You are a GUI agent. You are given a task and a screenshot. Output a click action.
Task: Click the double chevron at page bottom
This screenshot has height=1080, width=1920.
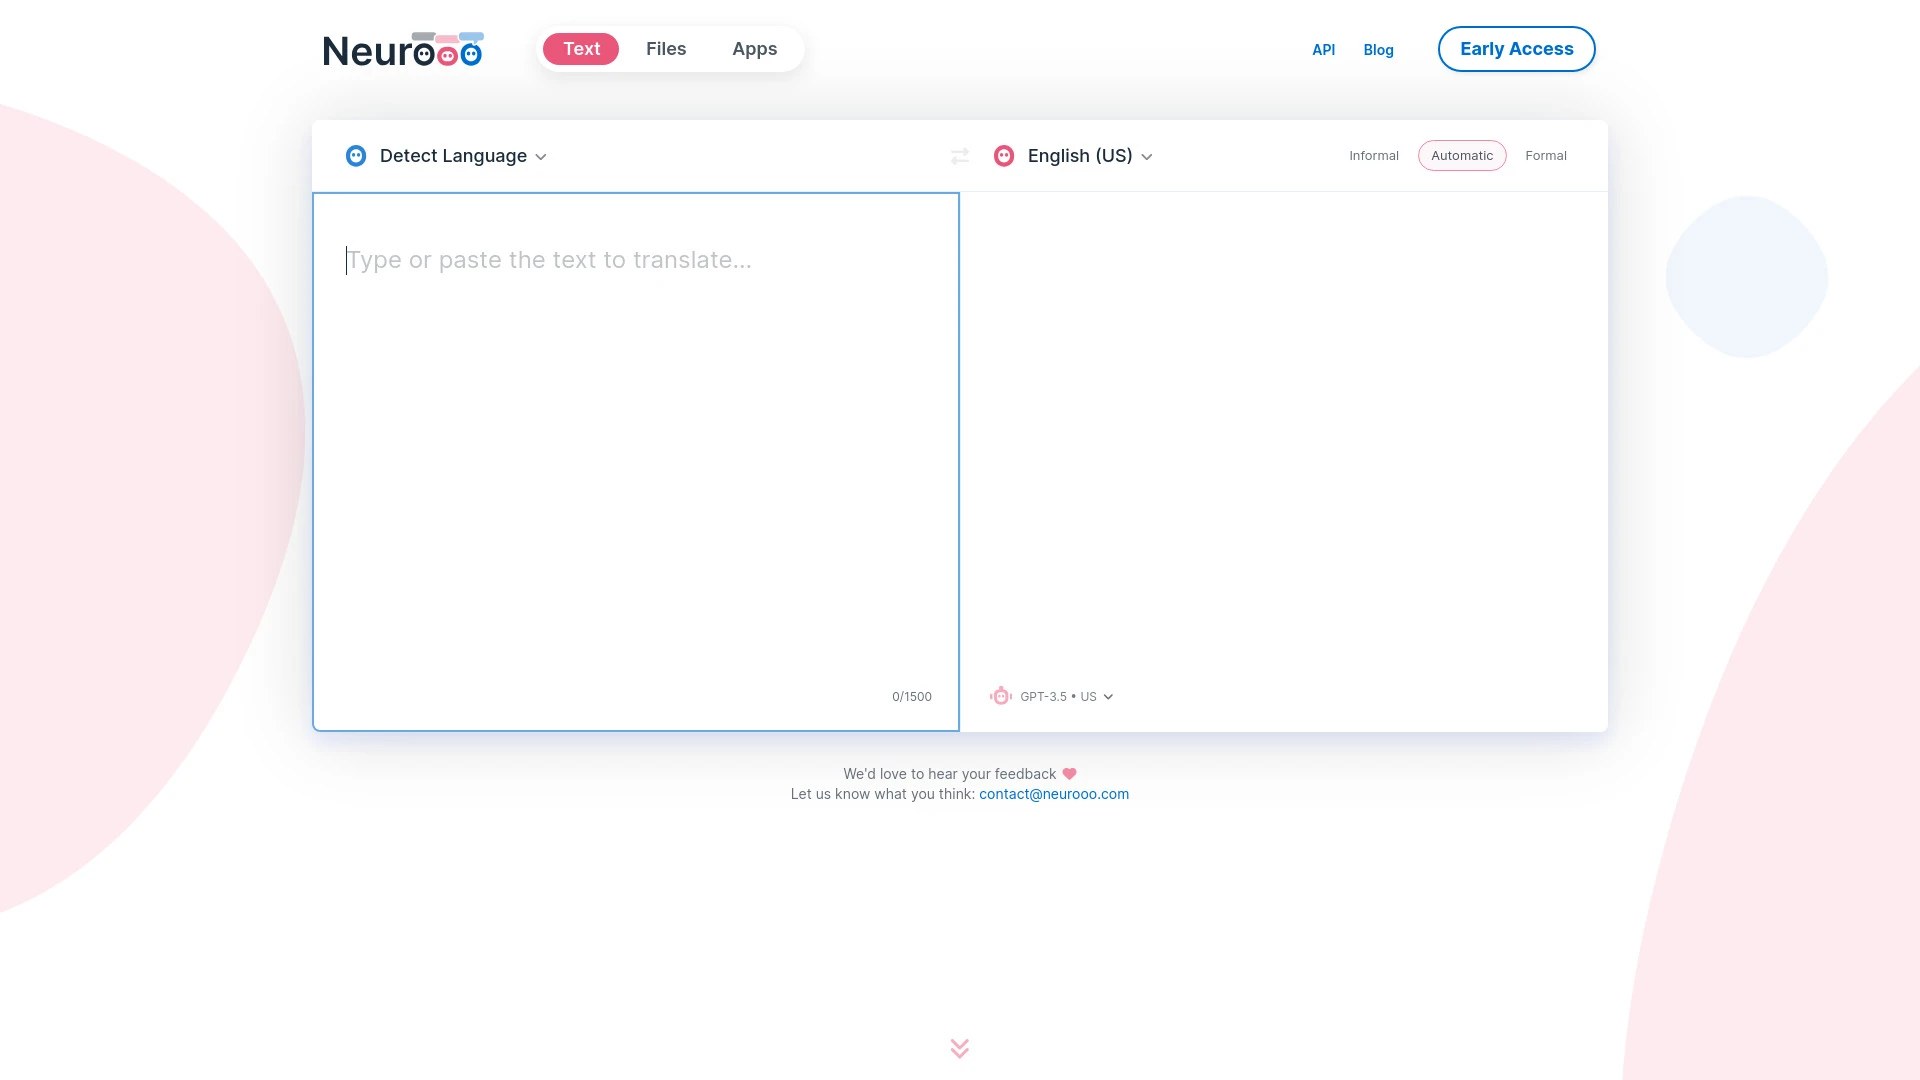pyautogui.click(x=959, y=1048)
